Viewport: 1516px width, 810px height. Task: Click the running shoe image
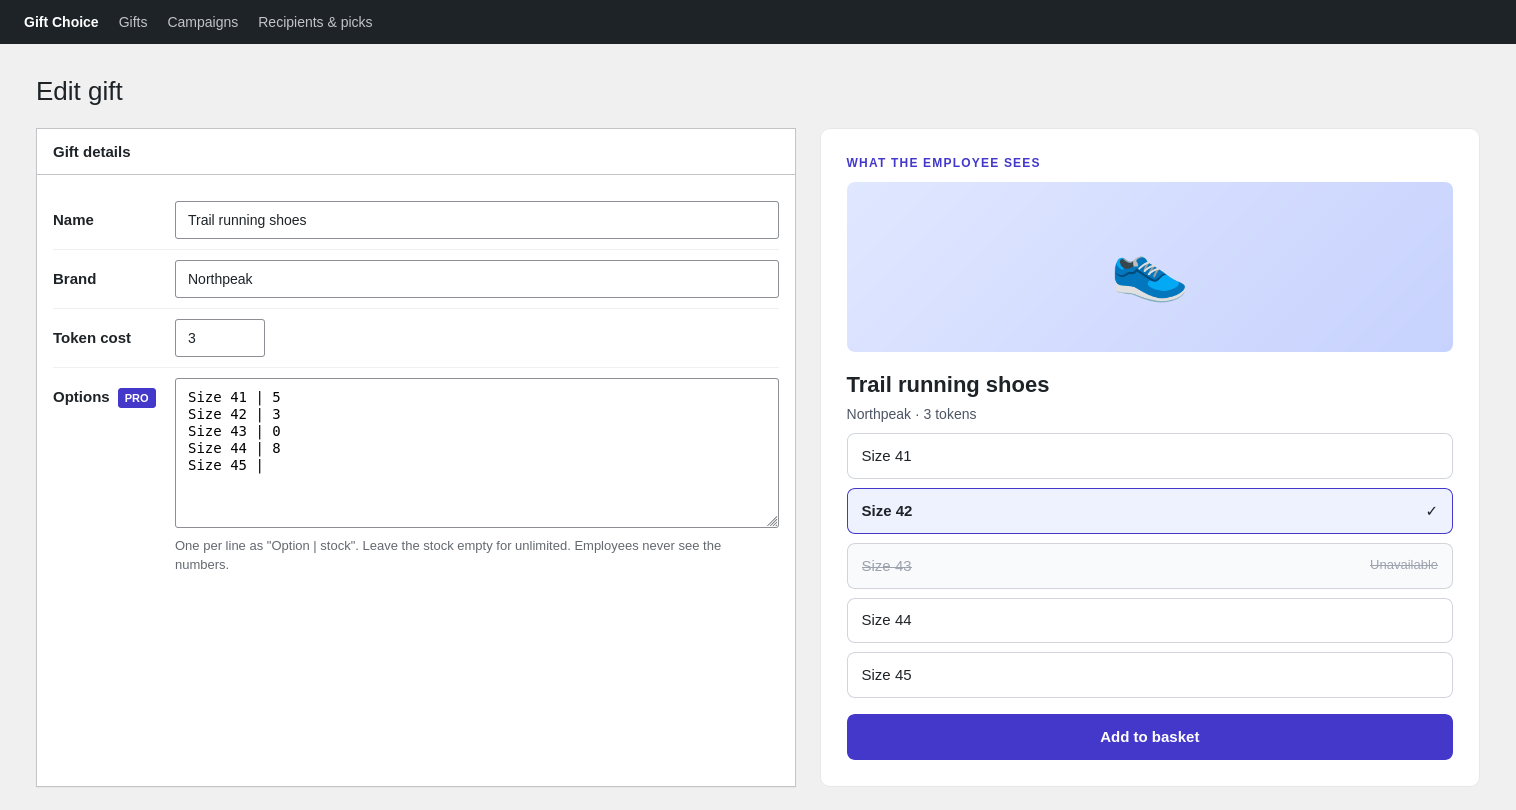(x=1149, y=267)
